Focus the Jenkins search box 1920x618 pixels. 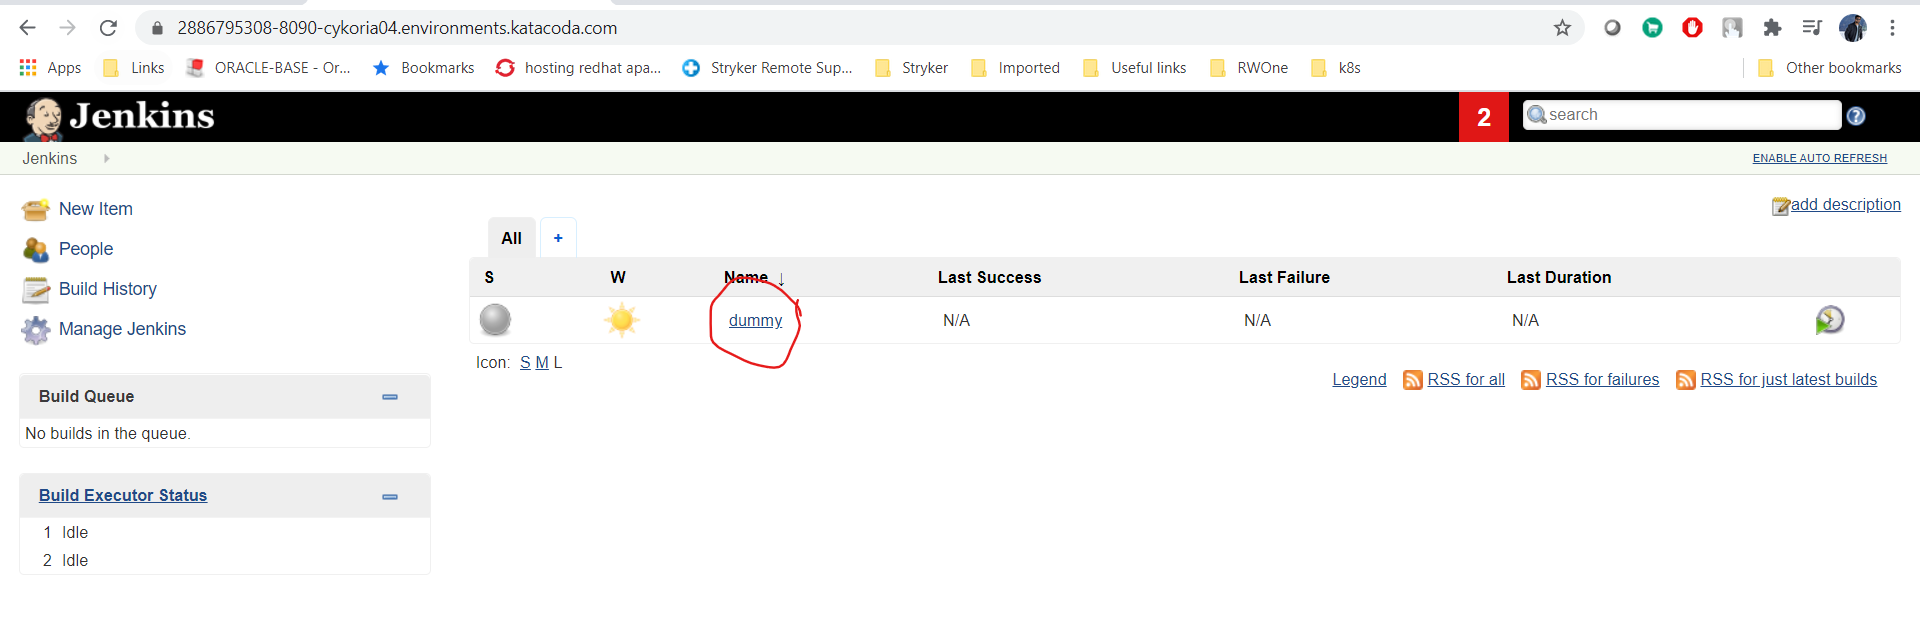click(1681, 115)
